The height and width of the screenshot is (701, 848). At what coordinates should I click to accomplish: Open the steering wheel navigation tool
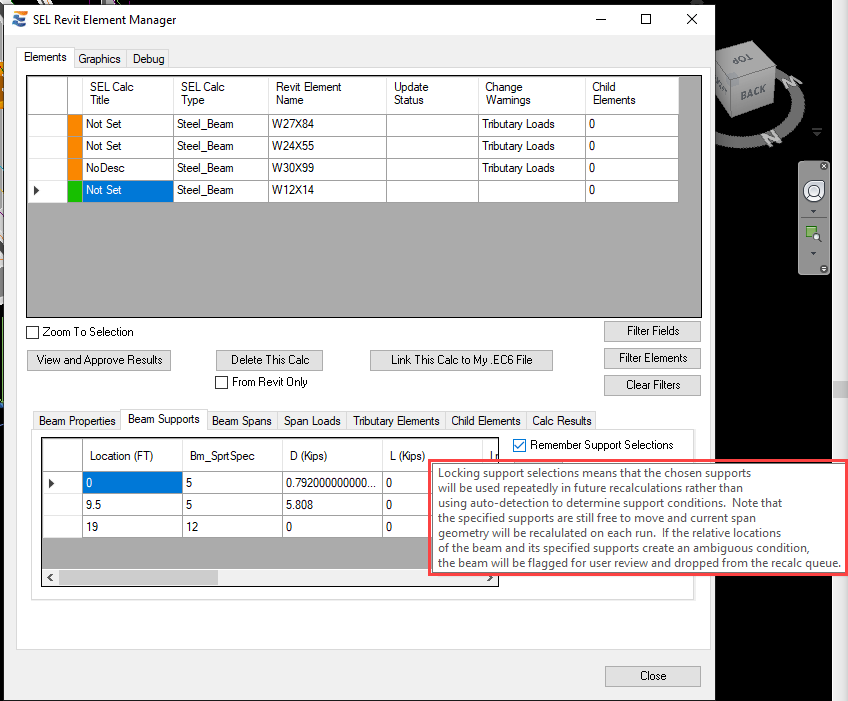pos(813,191)
